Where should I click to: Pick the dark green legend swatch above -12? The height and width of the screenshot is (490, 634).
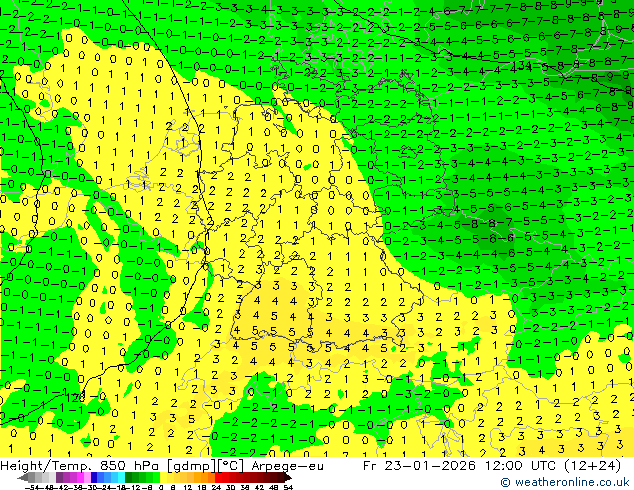click(x=128, y=478)
